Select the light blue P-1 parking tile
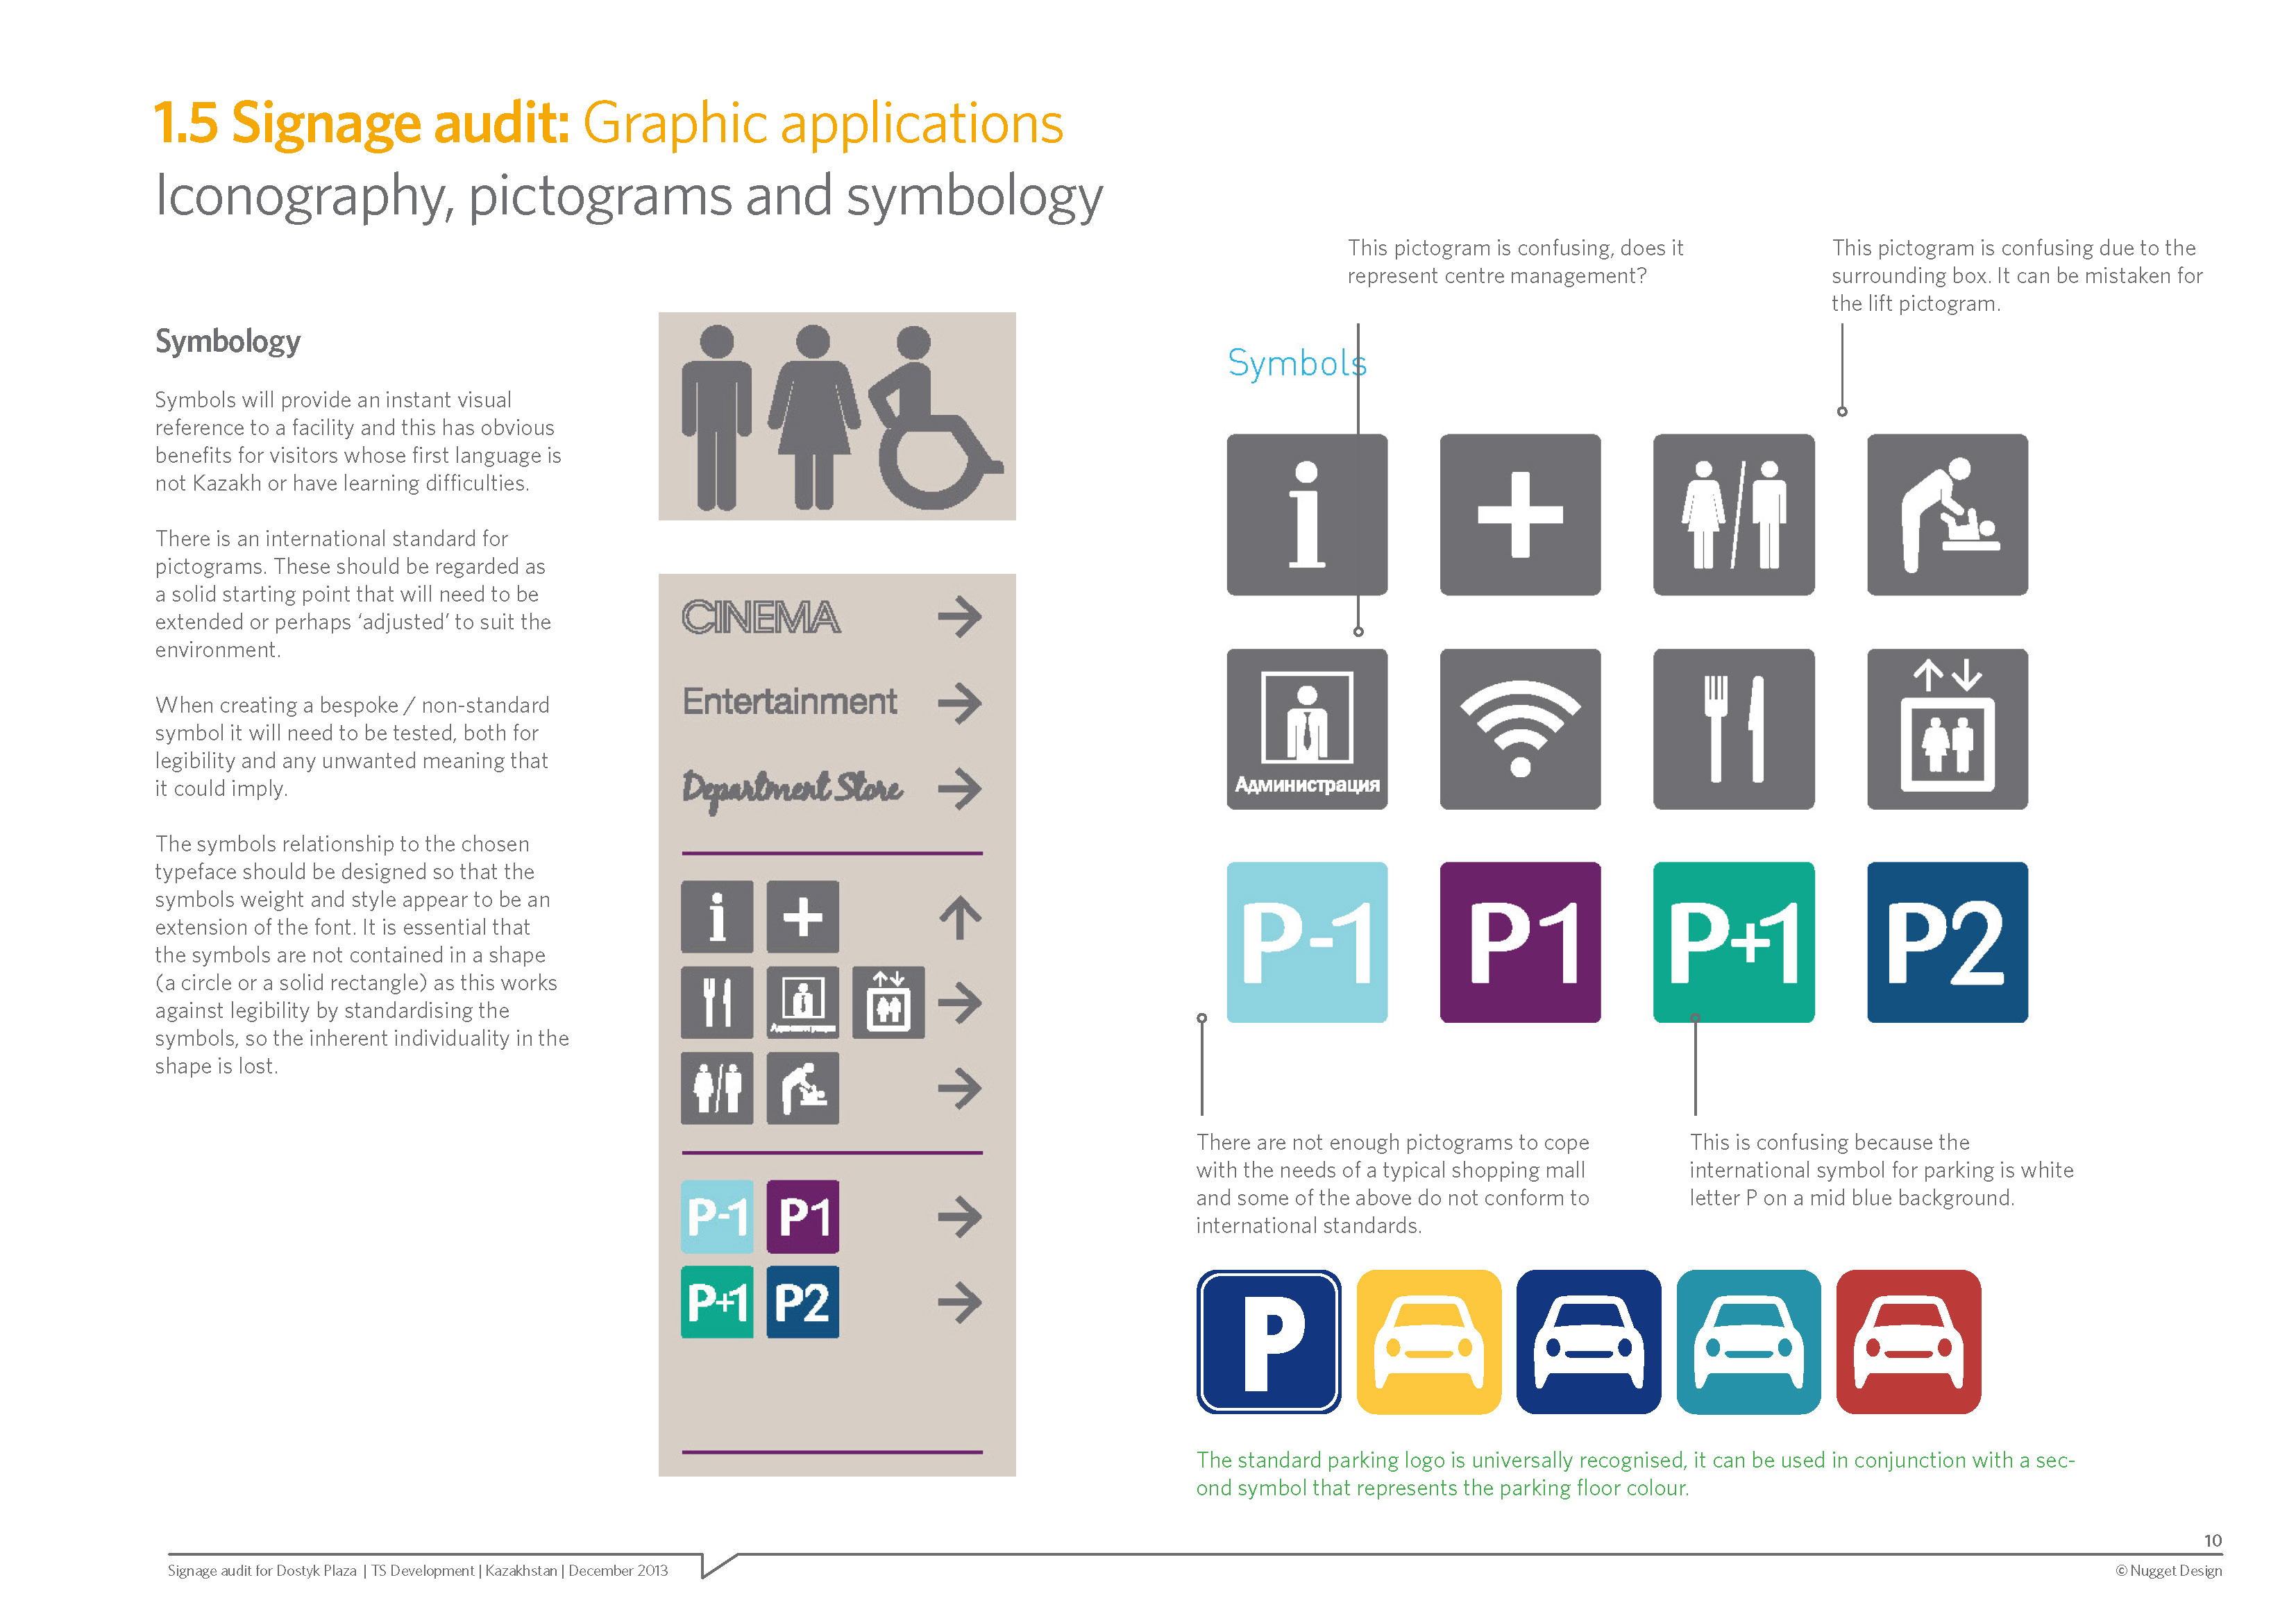 (1306, 942)
